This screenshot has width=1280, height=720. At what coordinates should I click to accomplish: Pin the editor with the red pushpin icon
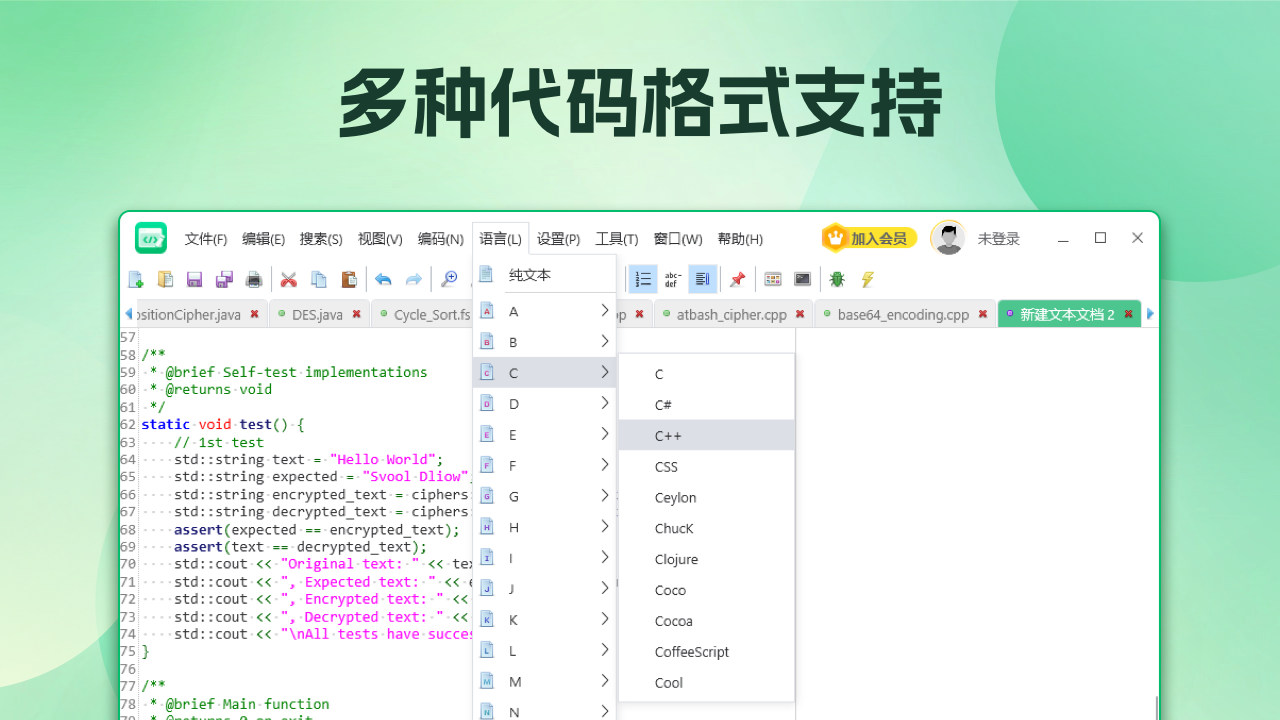pos(737,279)
